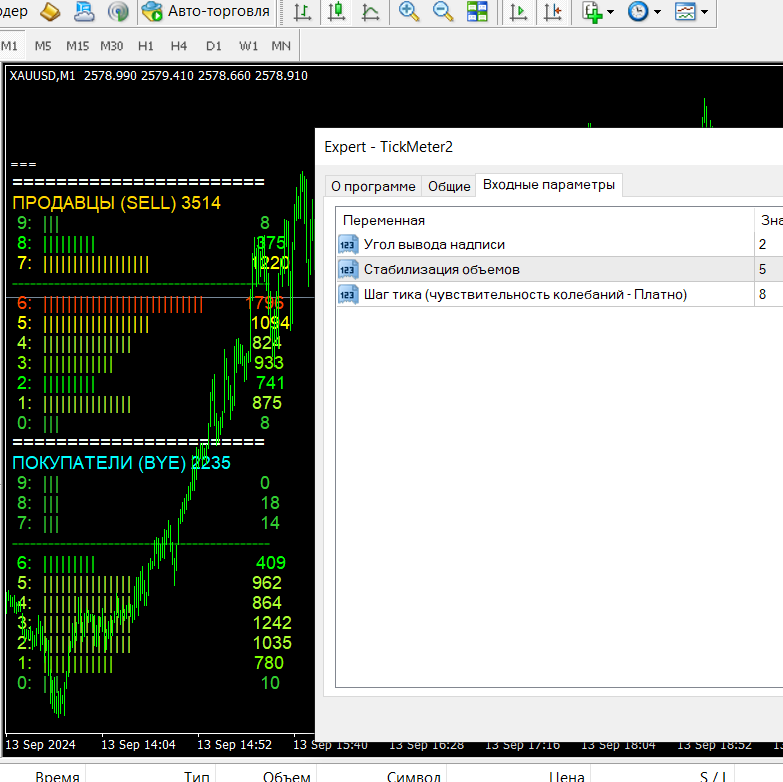This screenshot has width=783, height=782.
Task: Zoom in on the chart
Action: (408, 12)
